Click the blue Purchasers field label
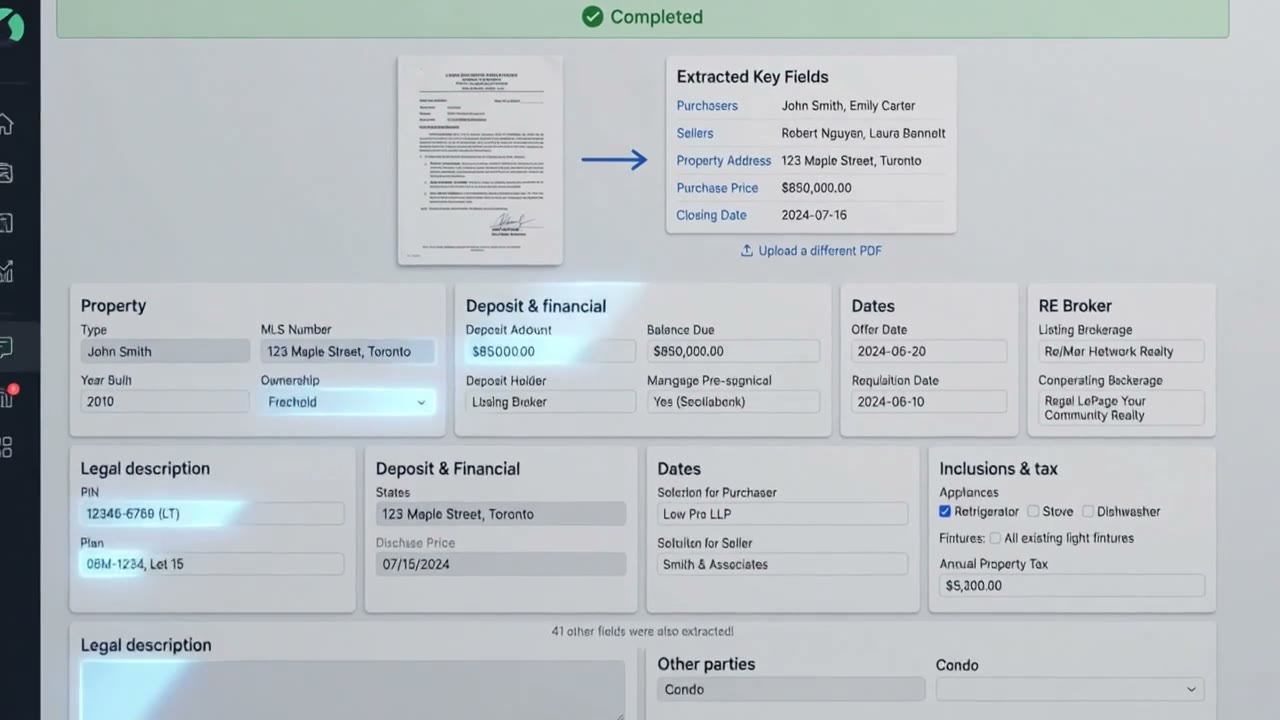The image size is (1280, 720). tap(707, 106)
